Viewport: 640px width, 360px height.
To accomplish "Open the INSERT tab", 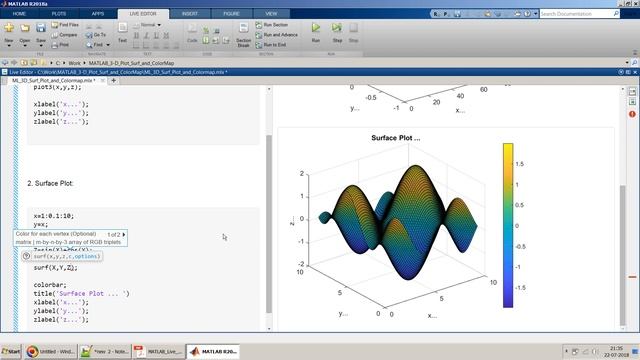I will [190, 14].
